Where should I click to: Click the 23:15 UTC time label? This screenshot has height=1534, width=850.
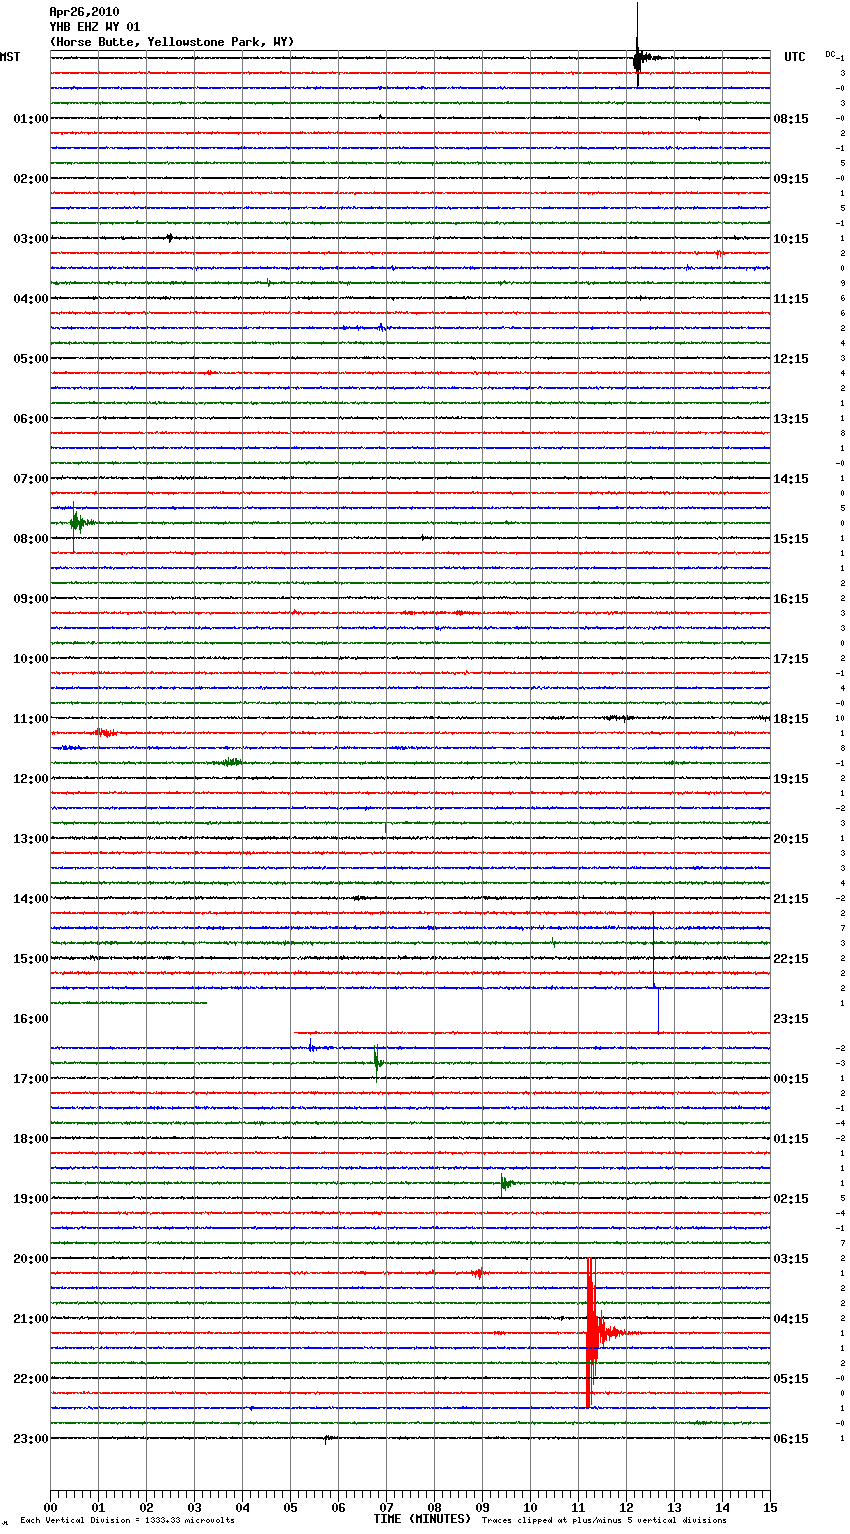point(791,1019)
